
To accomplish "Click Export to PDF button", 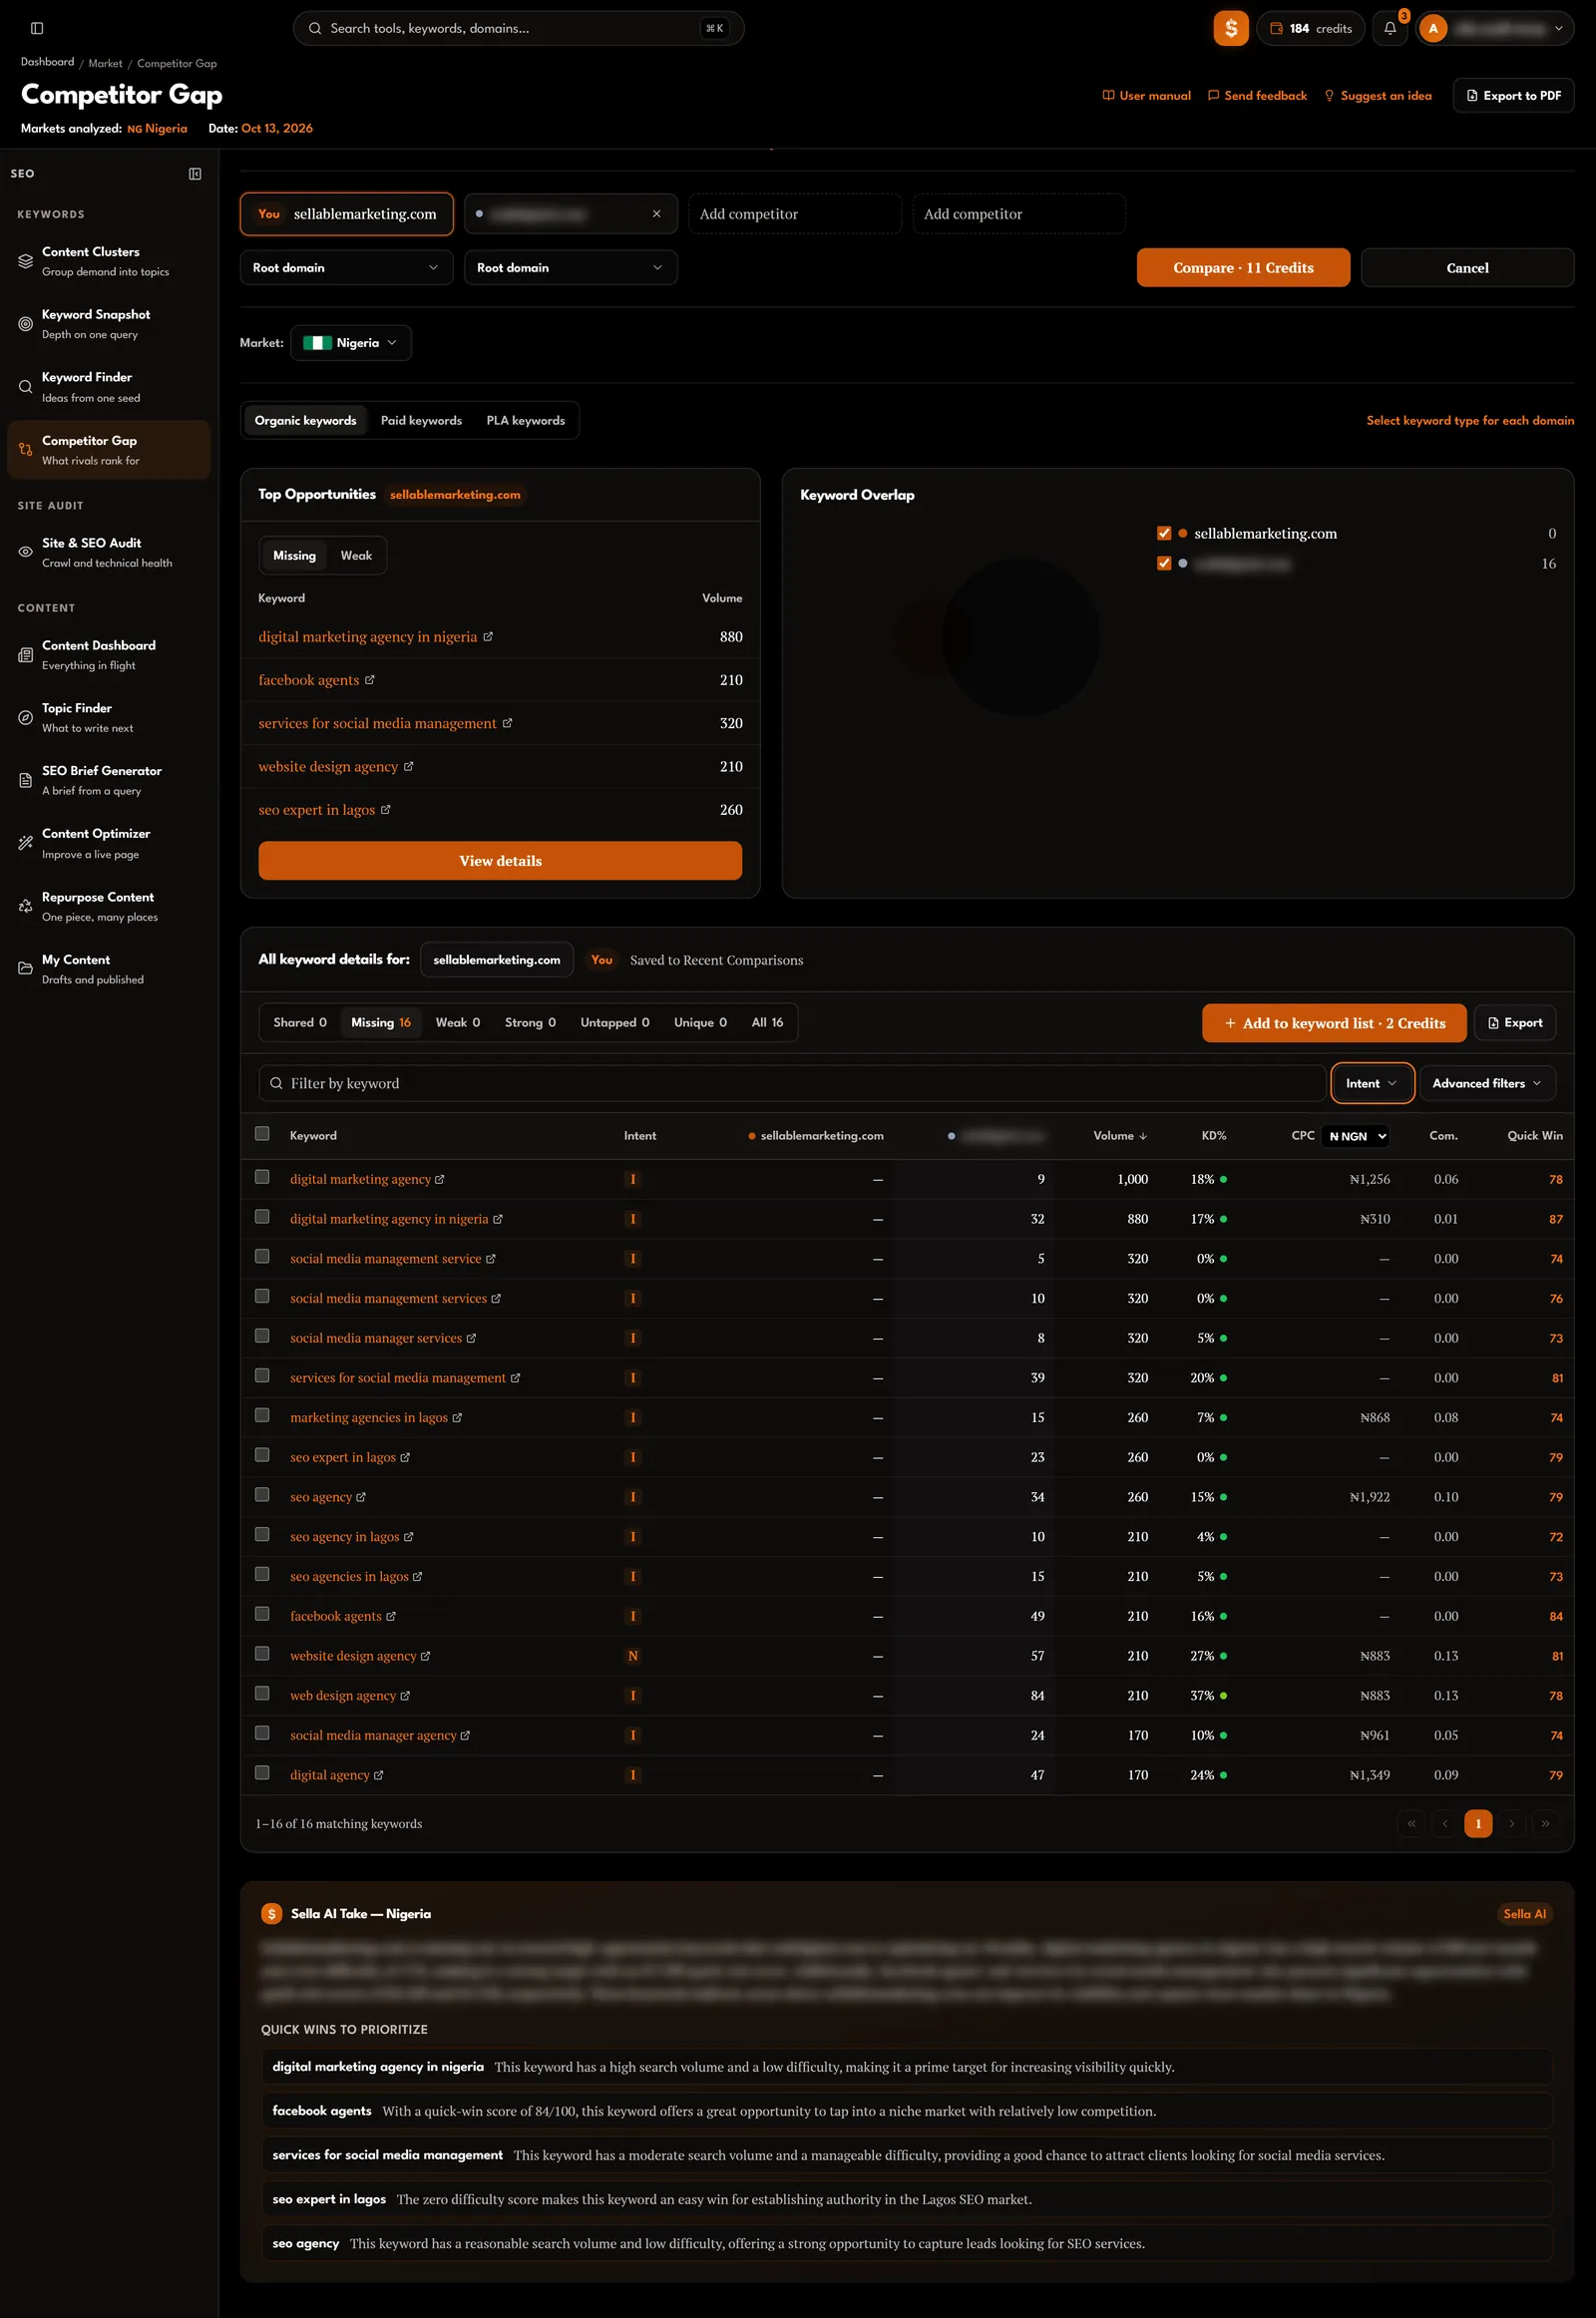I will 1513,95.
